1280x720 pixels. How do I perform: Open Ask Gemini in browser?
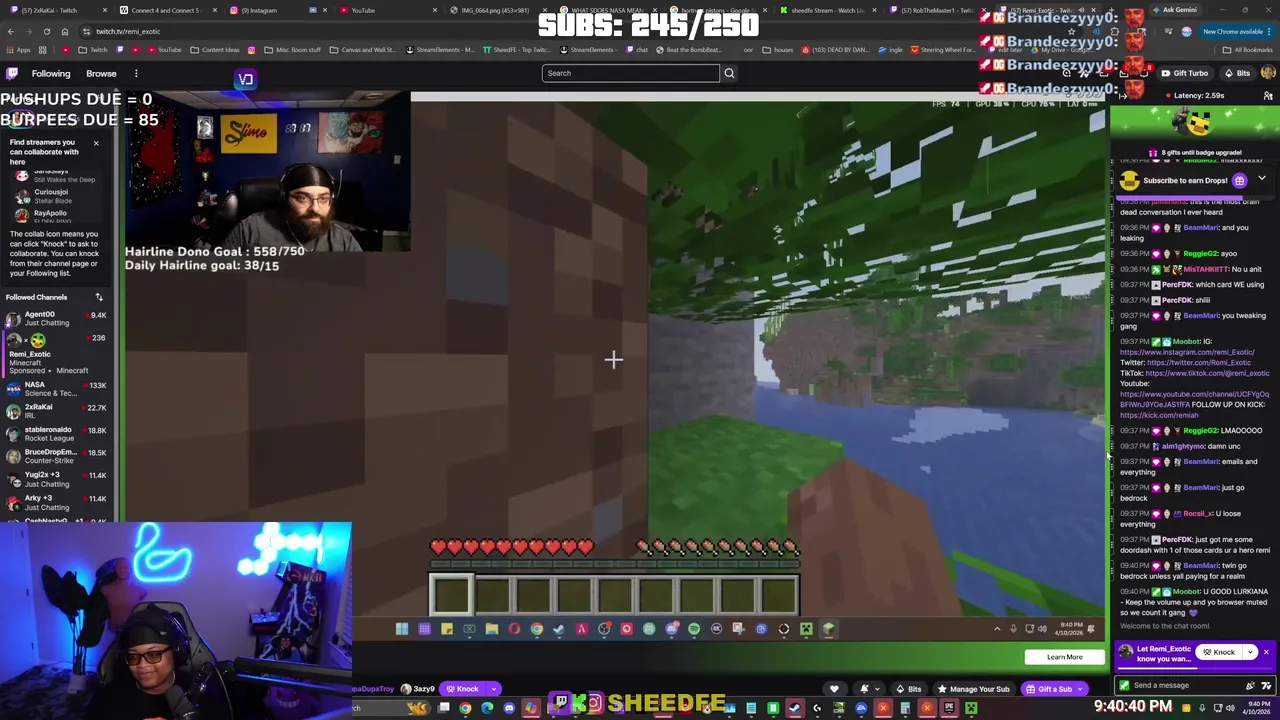1174,10
